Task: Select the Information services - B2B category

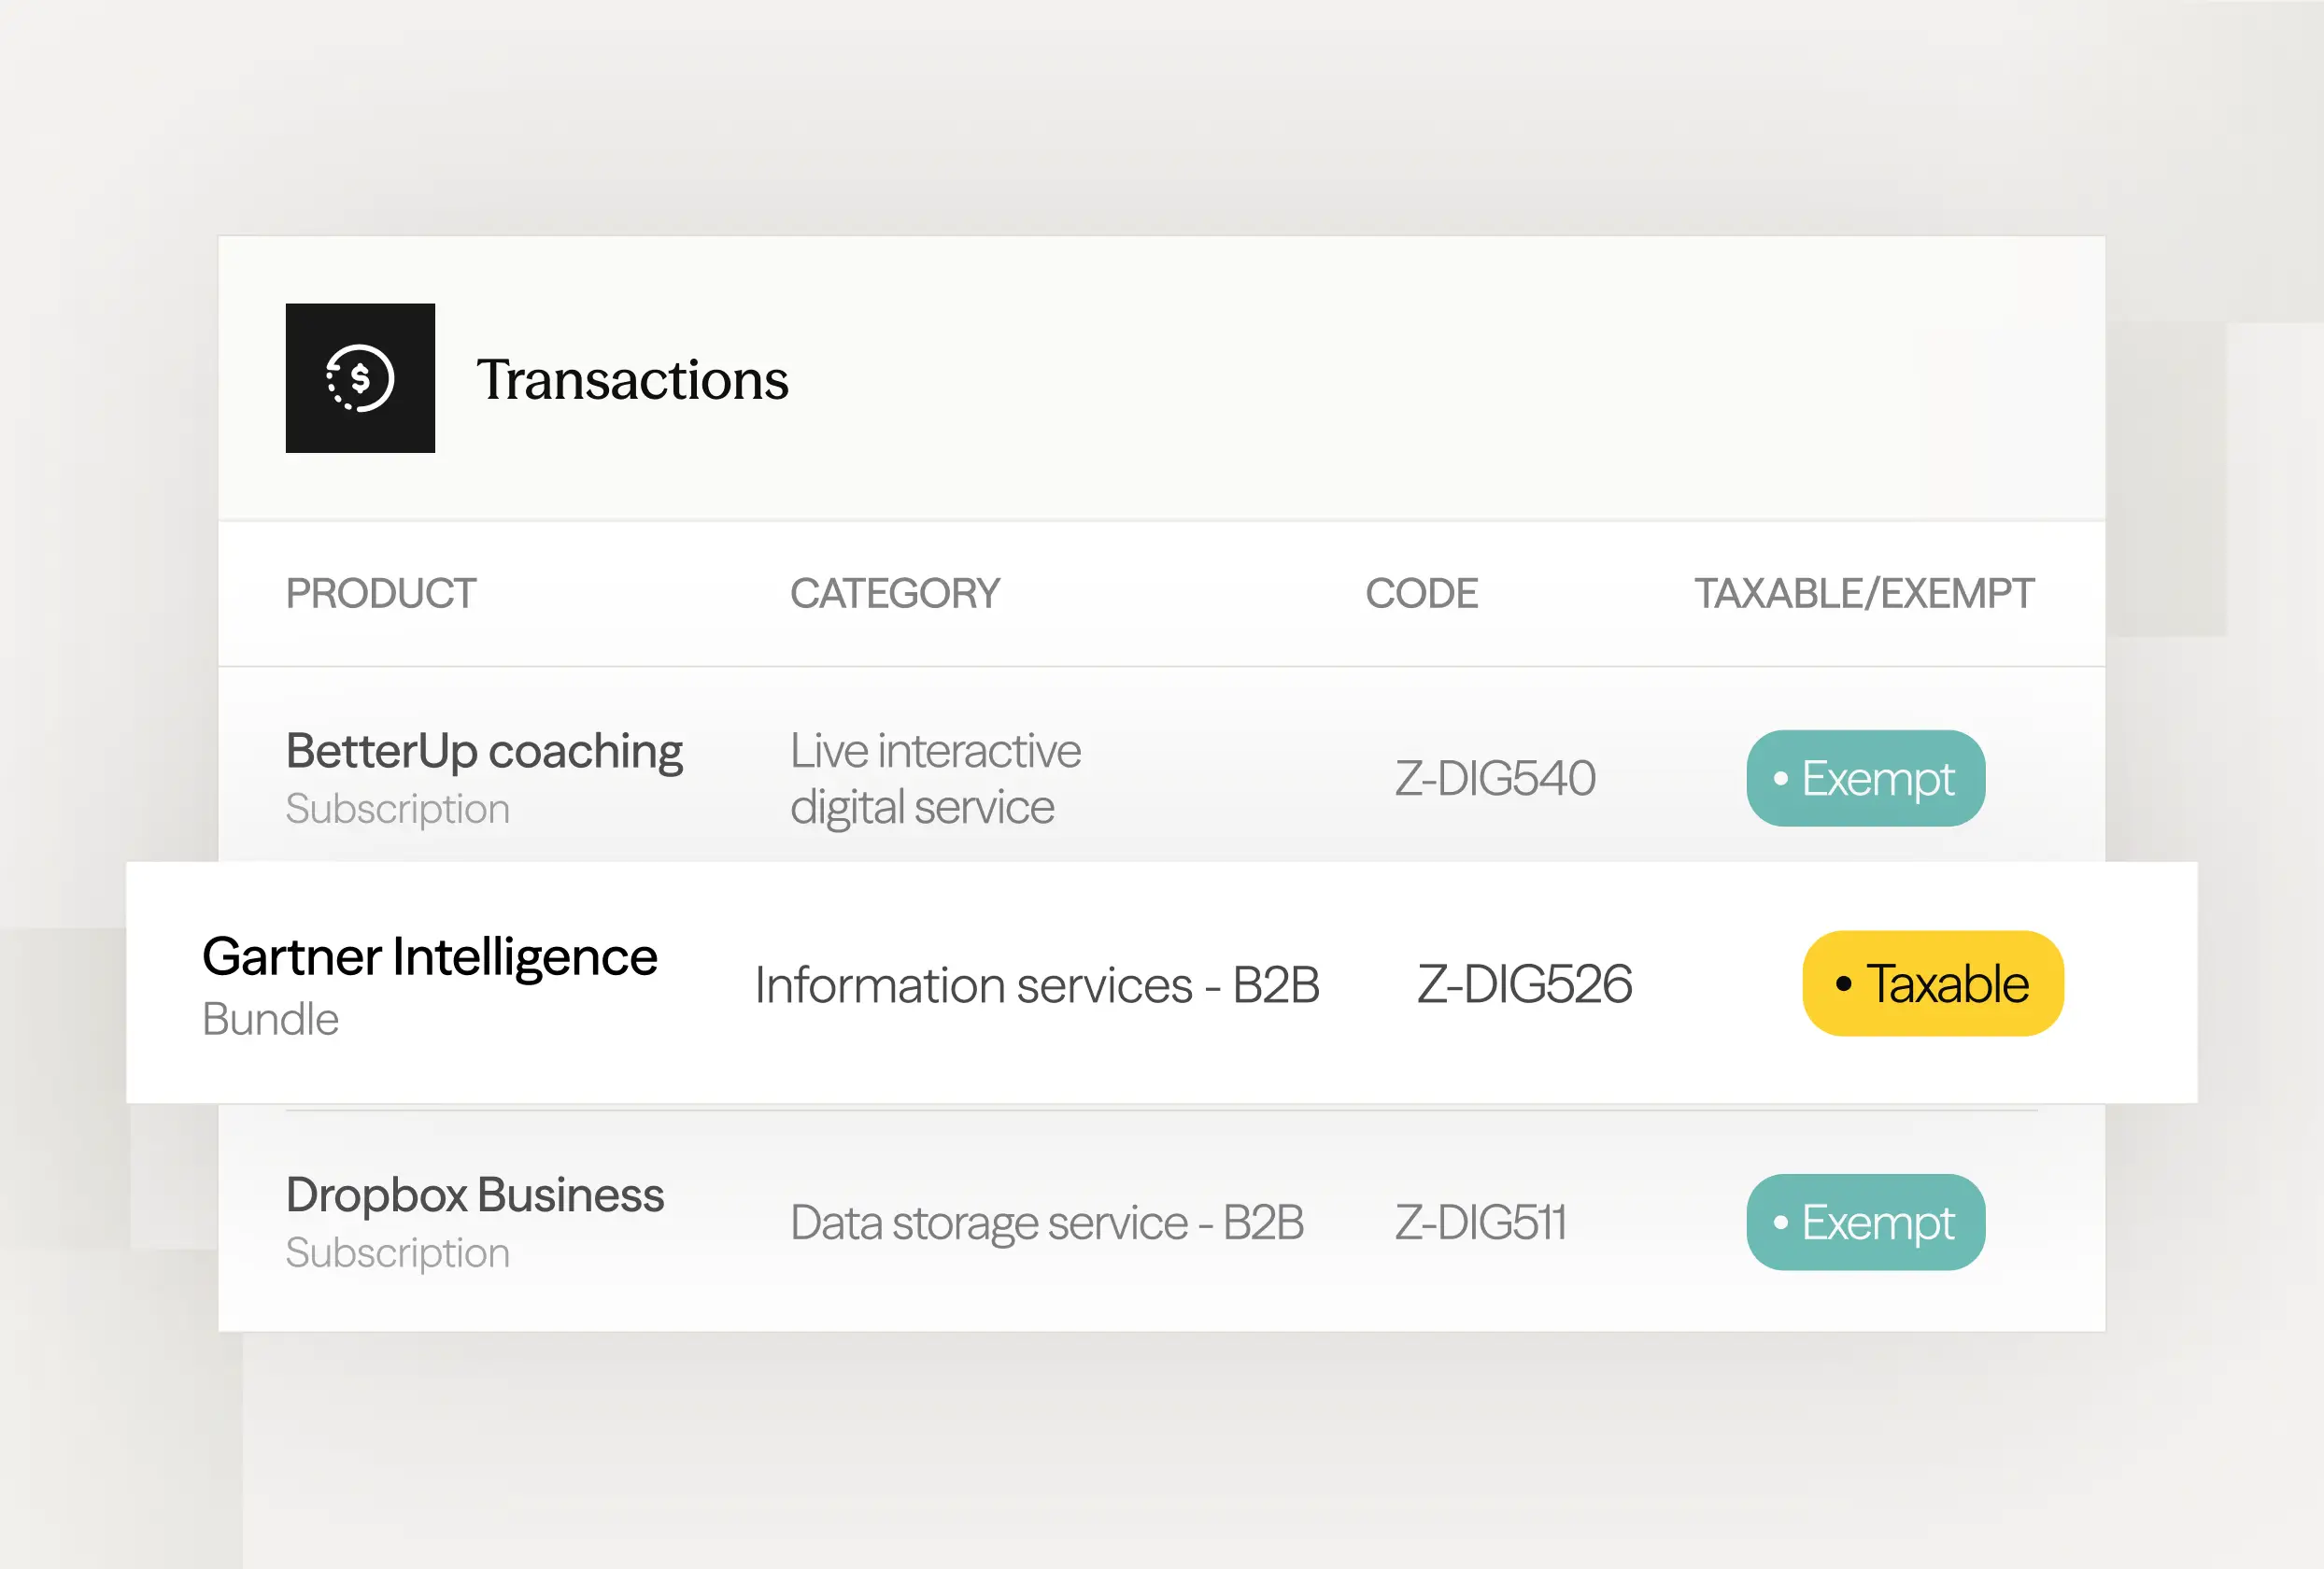Action: pos(1036,985)
